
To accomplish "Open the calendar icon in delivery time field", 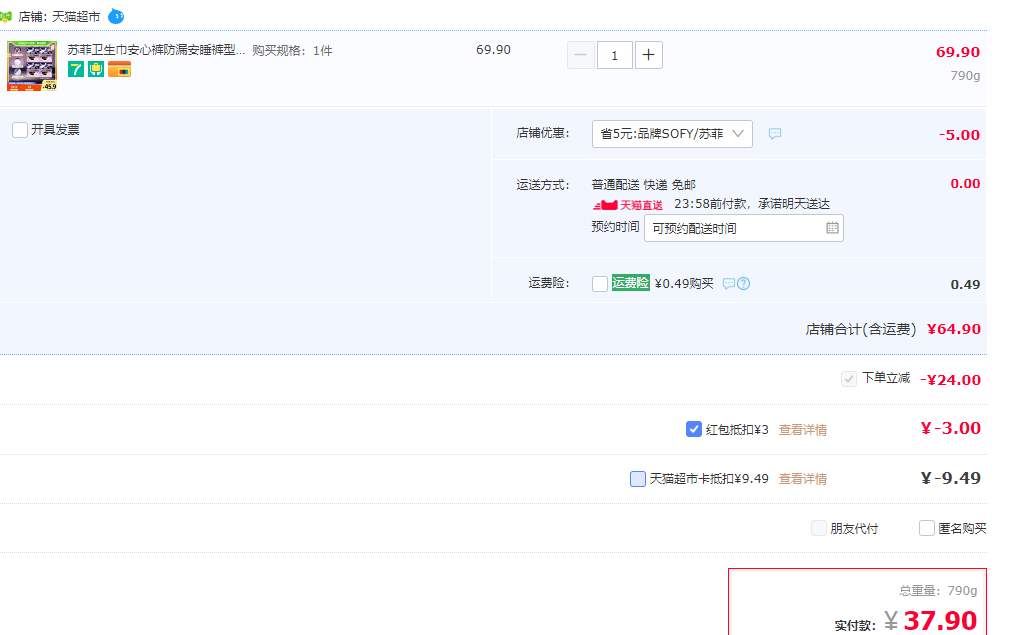I will (832, 228).
